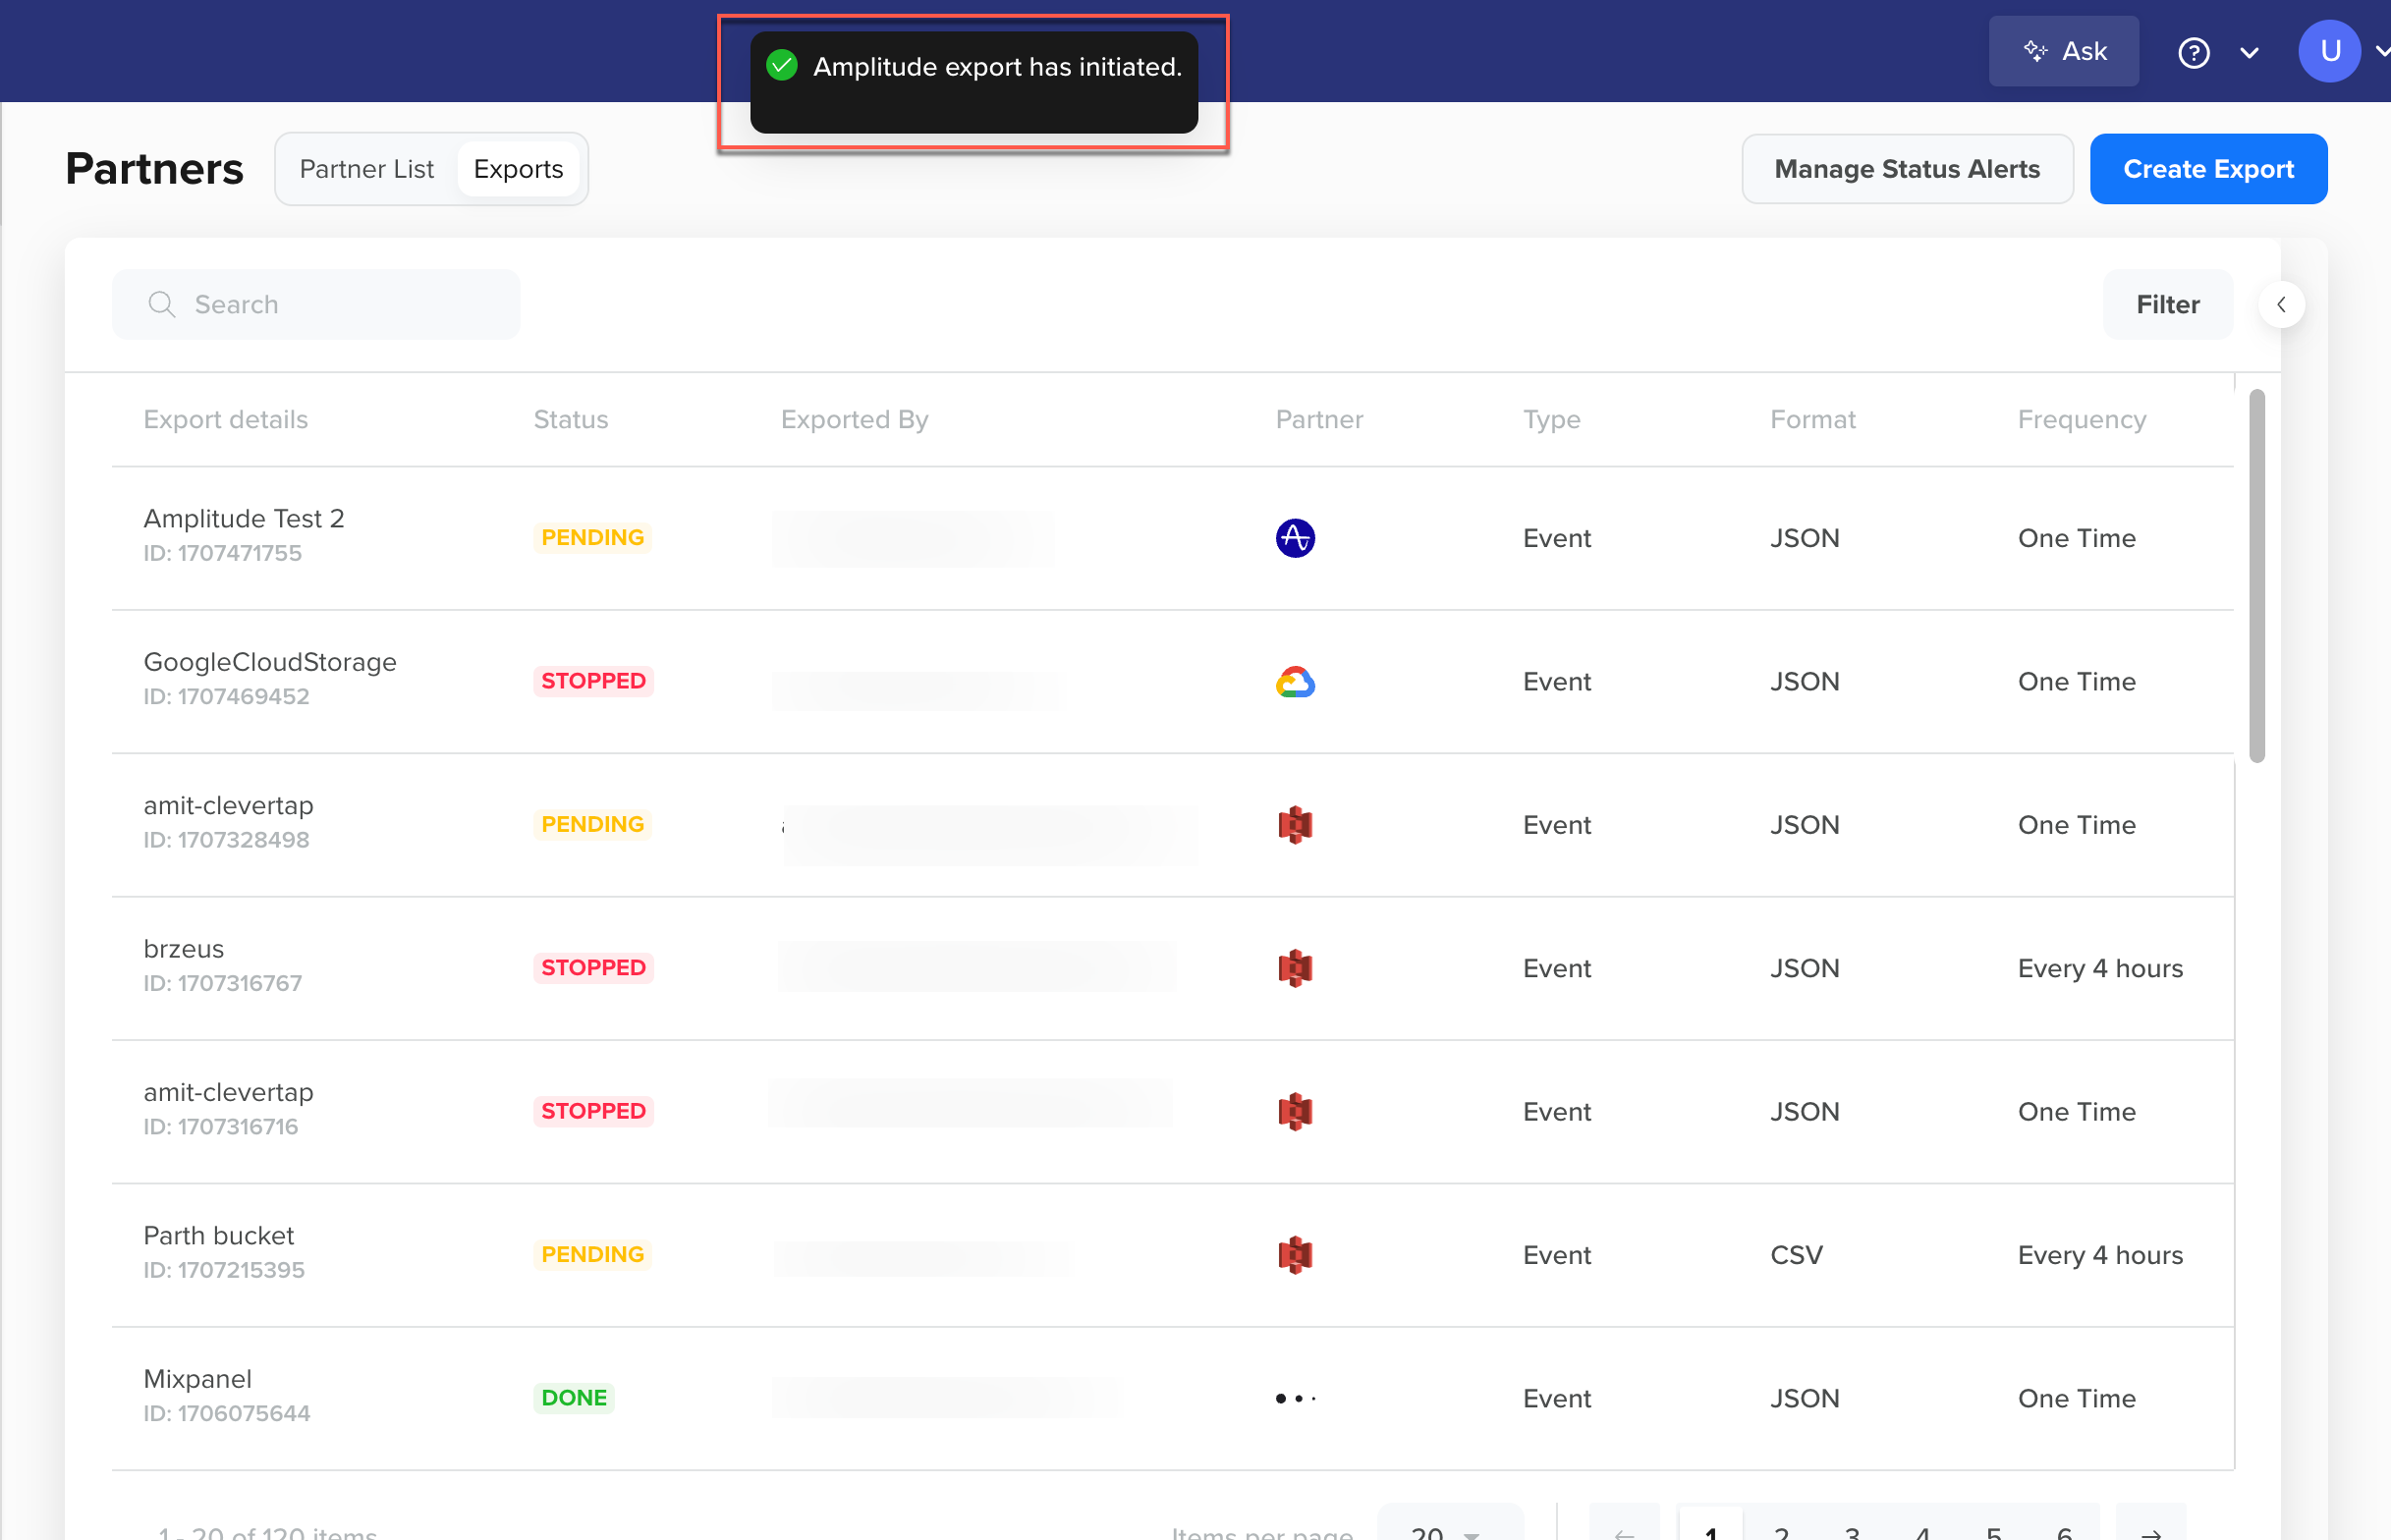Click the Google Cloud Storage partner icon

[1295, 682]
